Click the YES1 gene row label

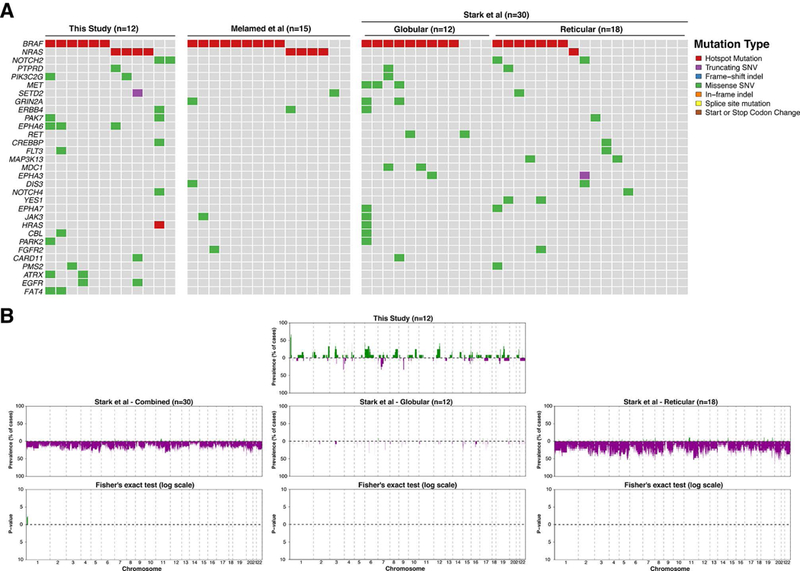click(34, 201)
